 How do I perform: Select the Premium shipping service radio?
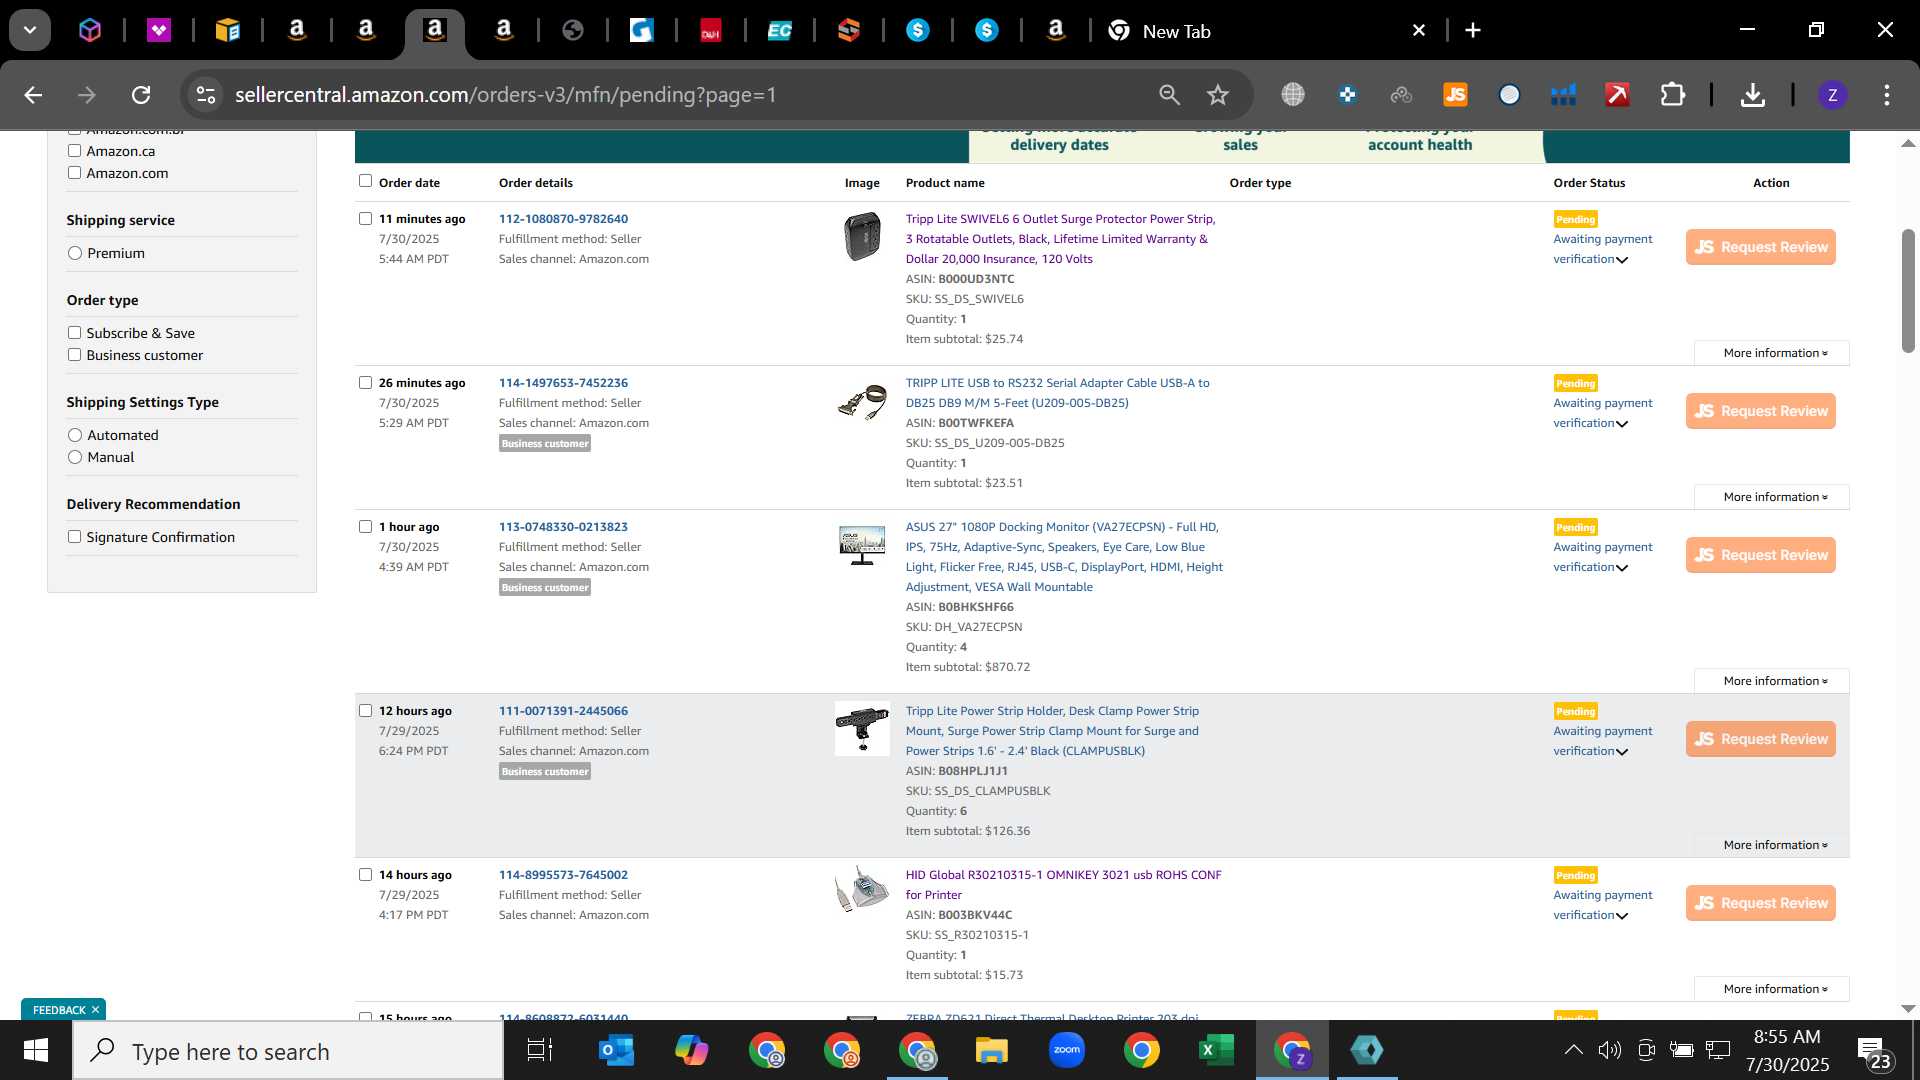(75, 253)
